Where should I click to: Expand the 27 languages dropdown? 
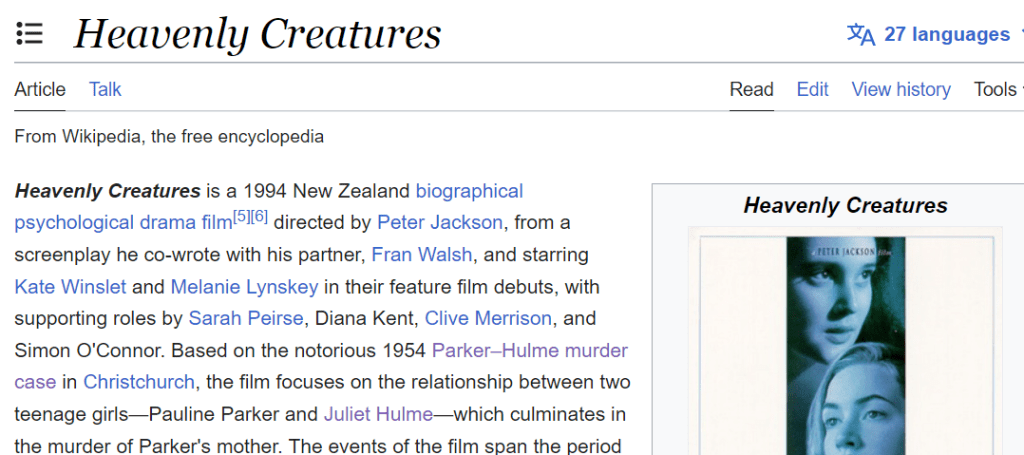(946, 35)
